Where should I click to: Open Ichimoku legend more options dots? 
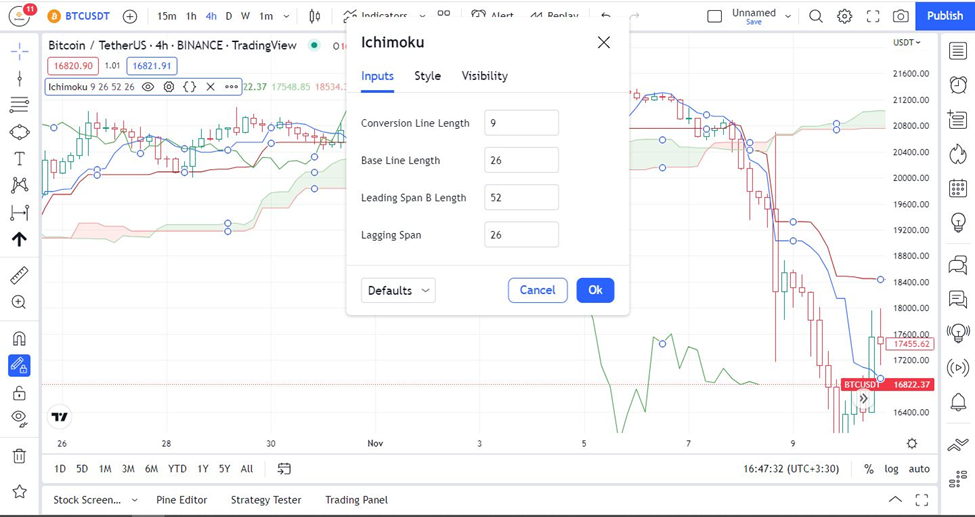tap(231, 87)
